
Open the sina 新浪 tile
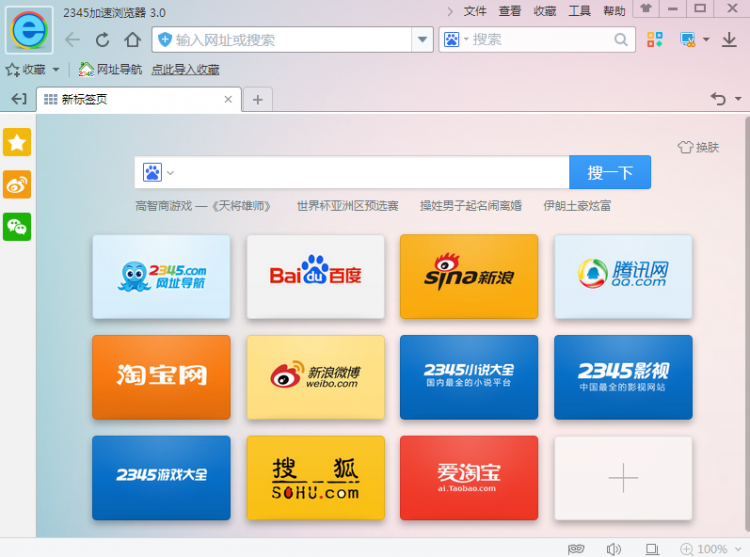tap(469, 276)
